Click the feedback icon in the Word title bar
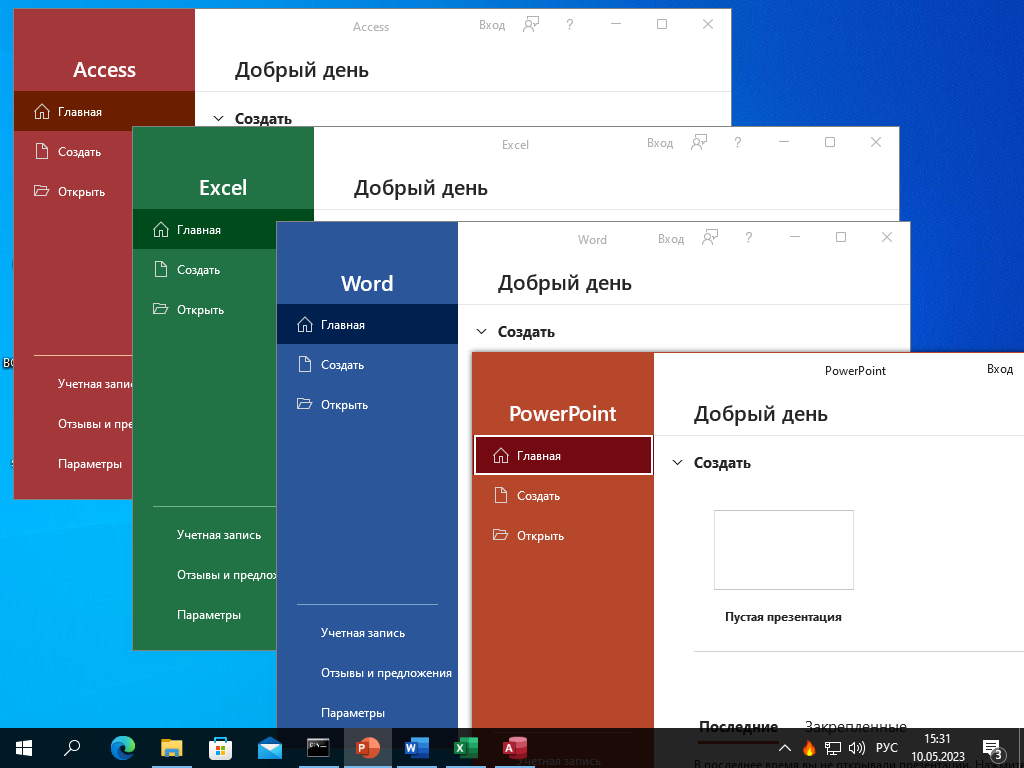 710,238
